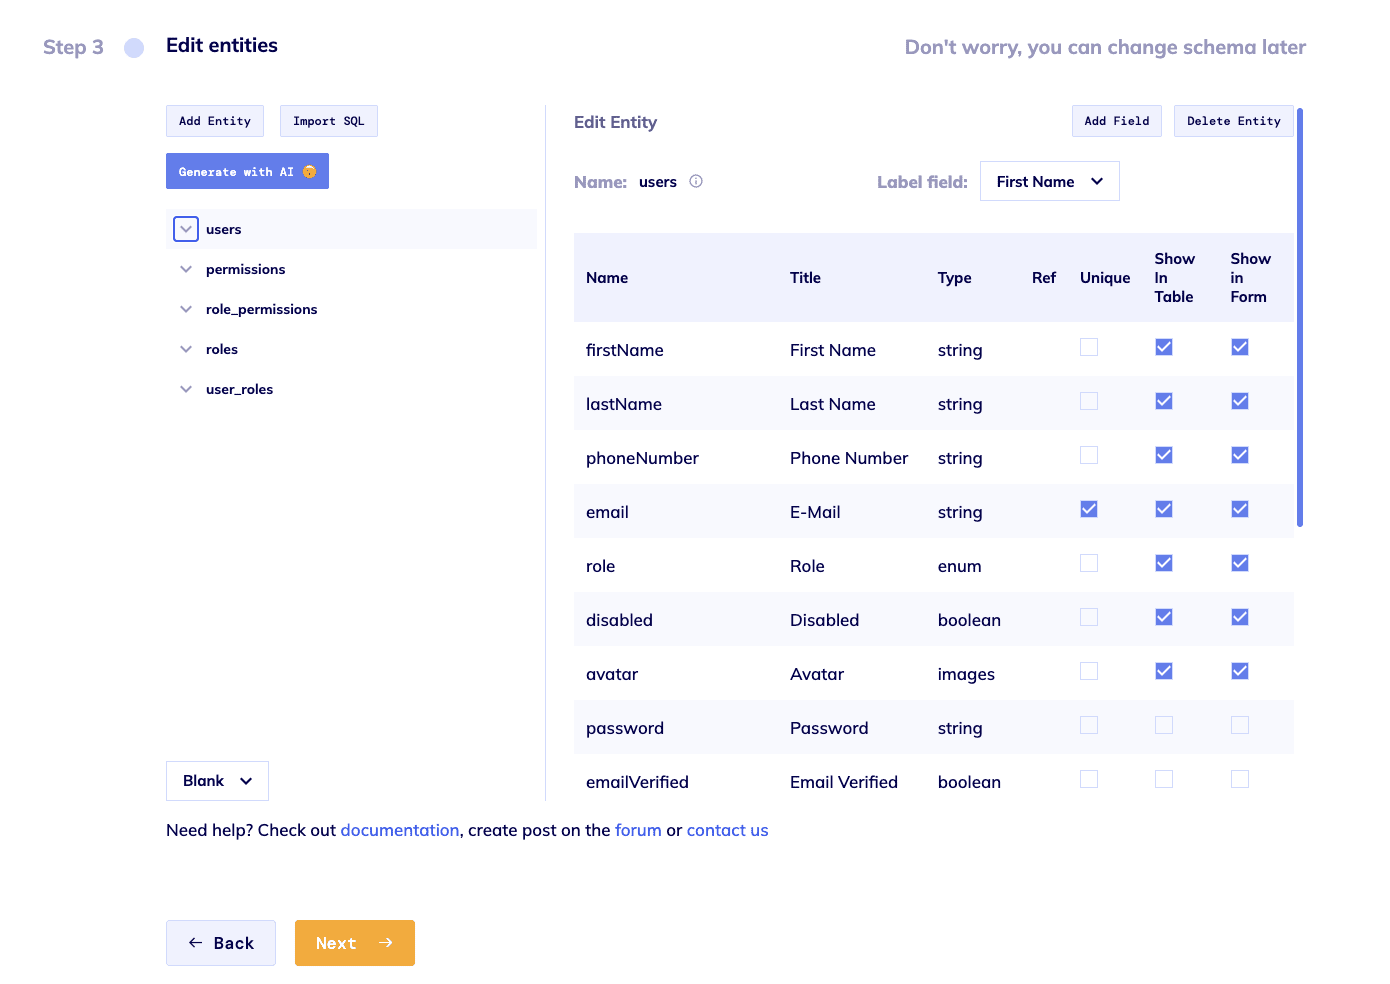
Task: Expand the permissions entity chevron
Action: 186,269
